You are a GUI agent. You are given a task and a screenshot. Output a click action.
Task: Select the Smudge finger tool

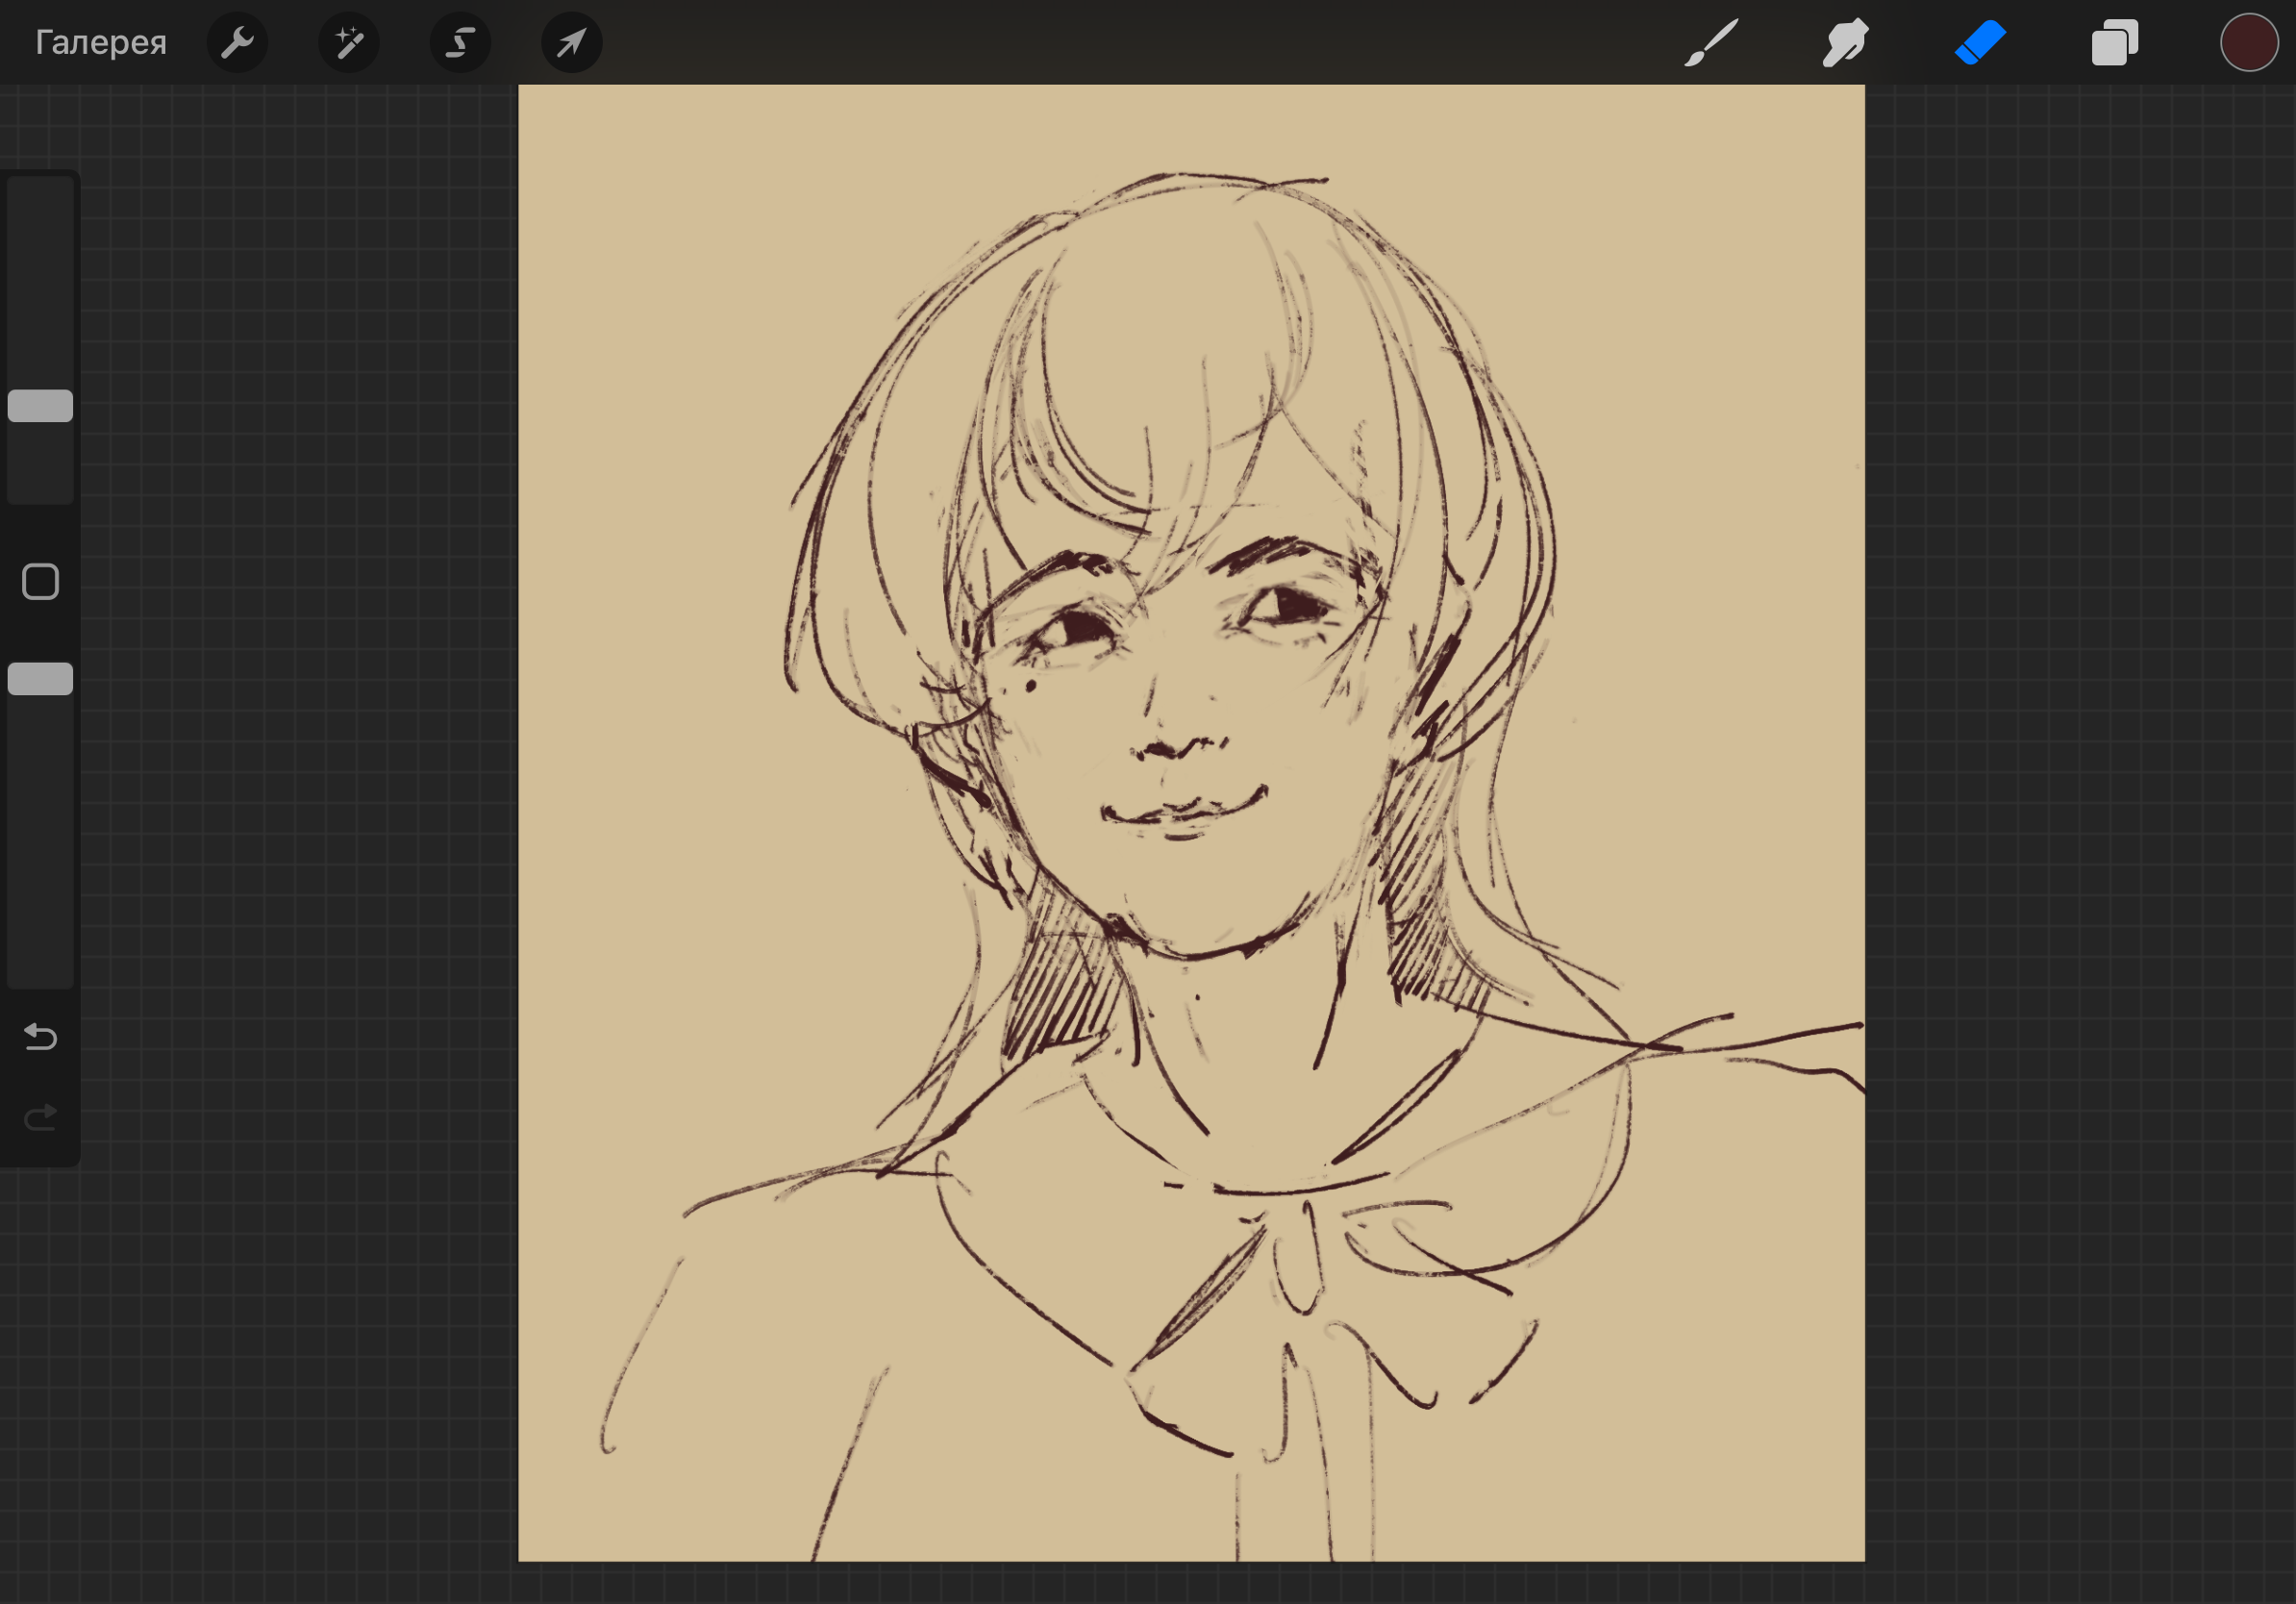1845,43
